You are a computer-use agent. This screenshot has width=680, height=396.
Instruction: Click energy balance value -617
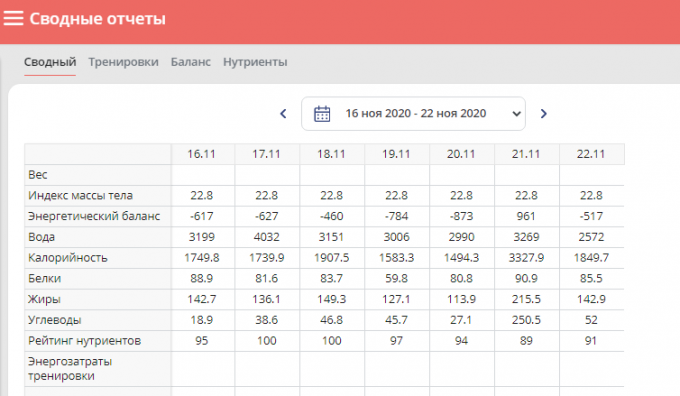pos(201,216)
